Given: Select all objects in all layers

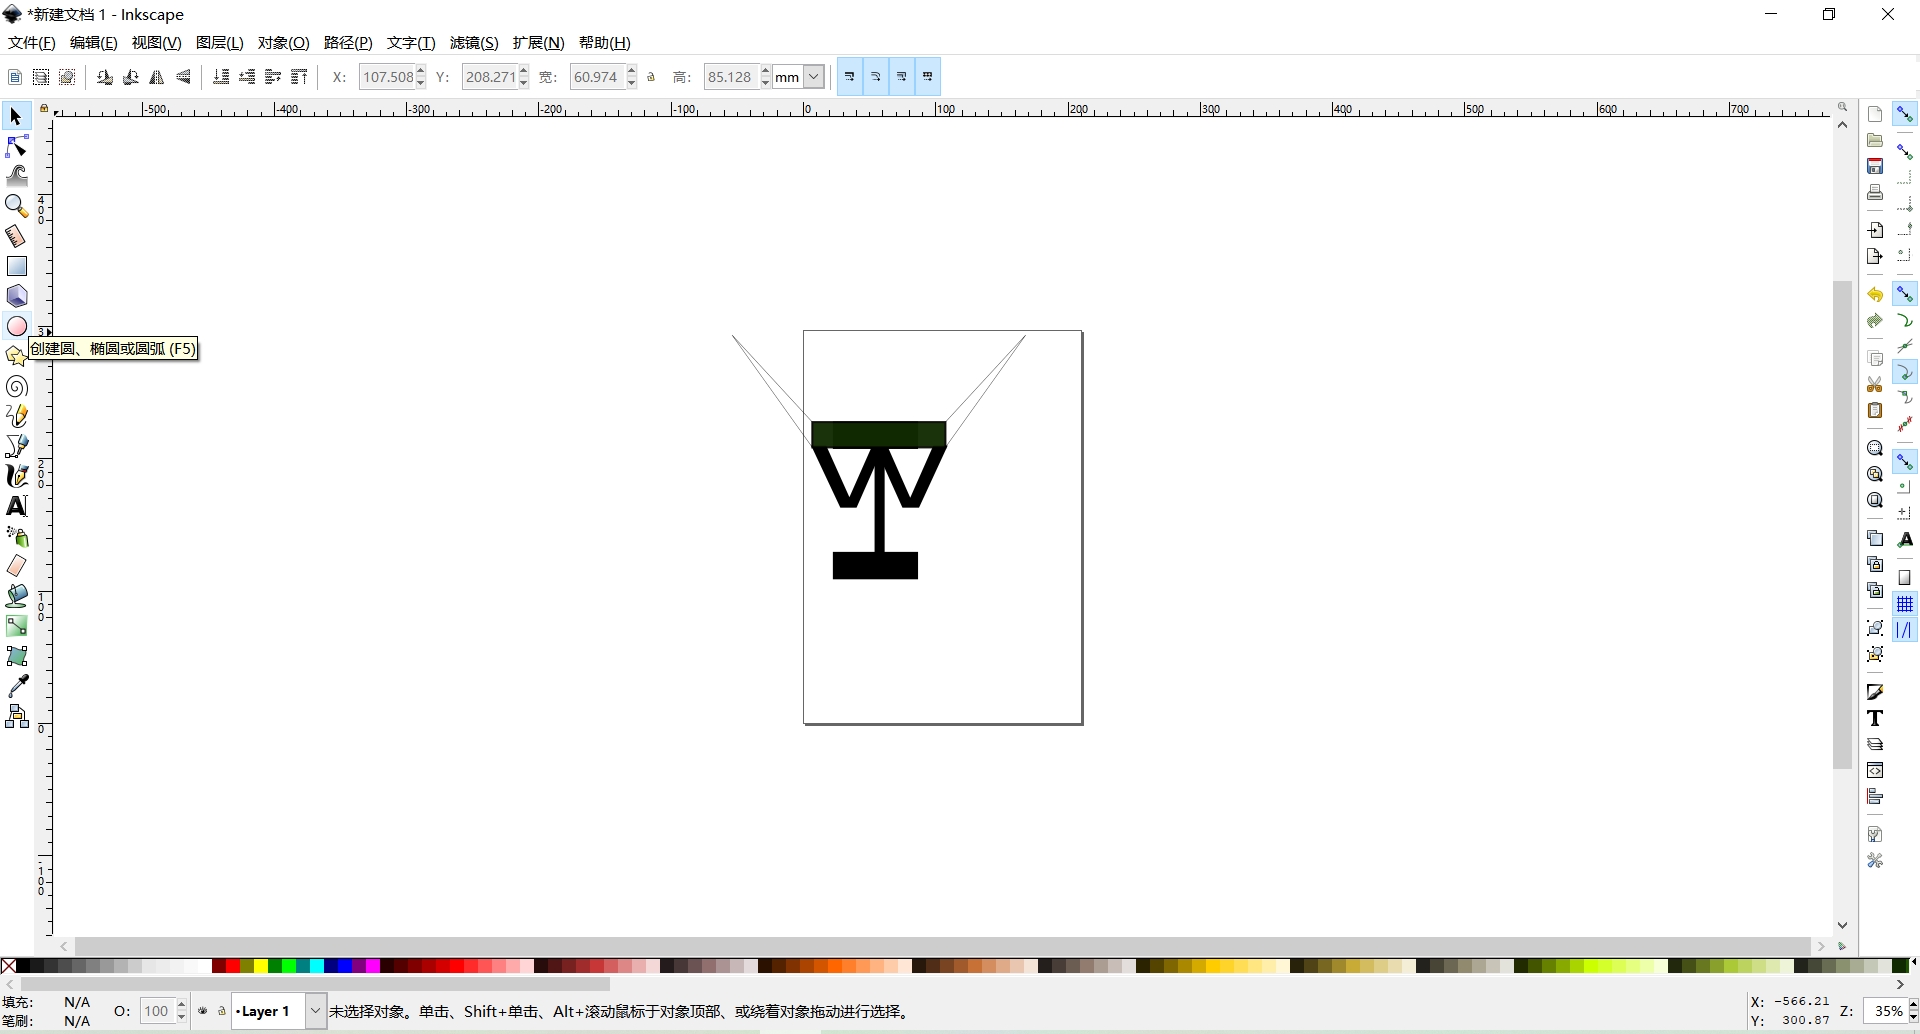Looking at the screenshot, I should click(41, 77).
